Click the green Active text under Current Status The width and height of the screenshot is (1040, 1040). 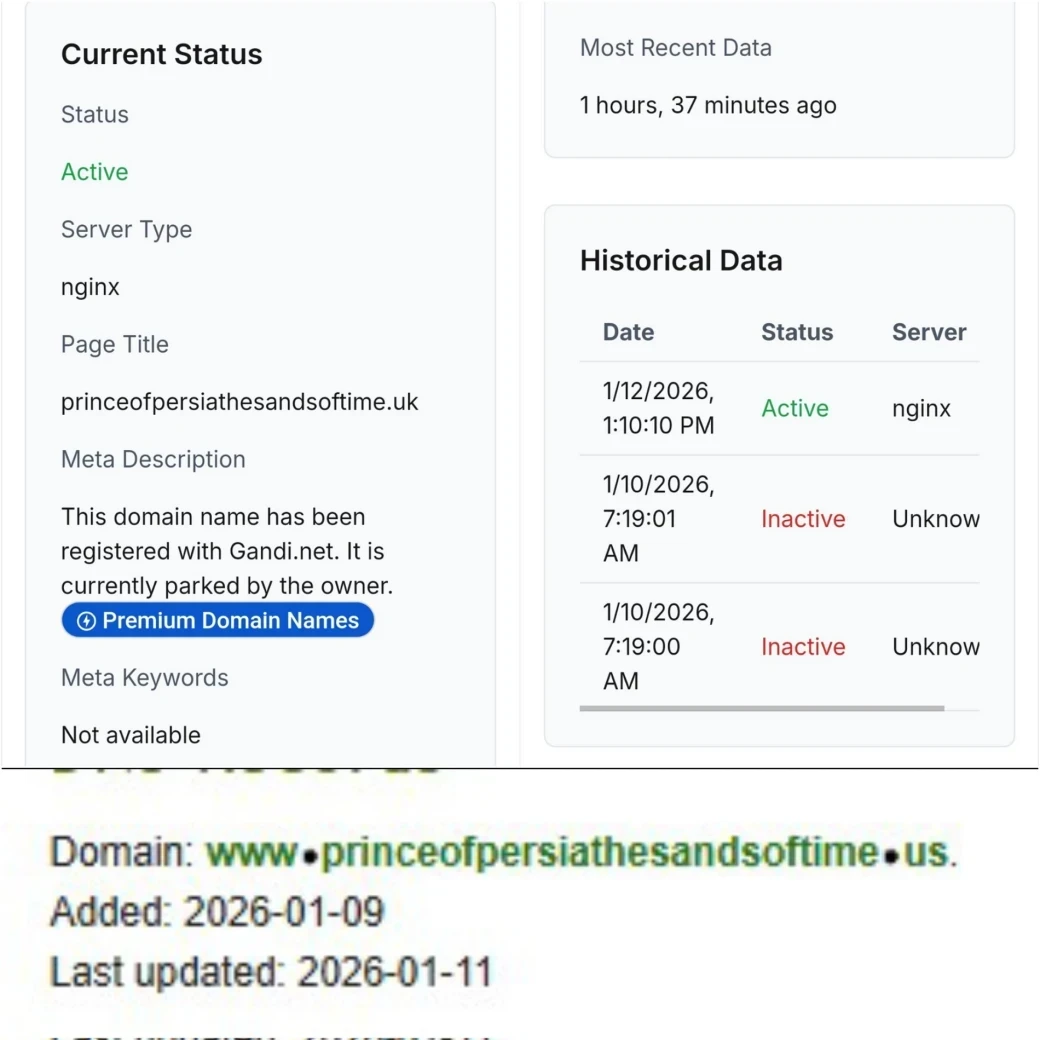point(94,172)
